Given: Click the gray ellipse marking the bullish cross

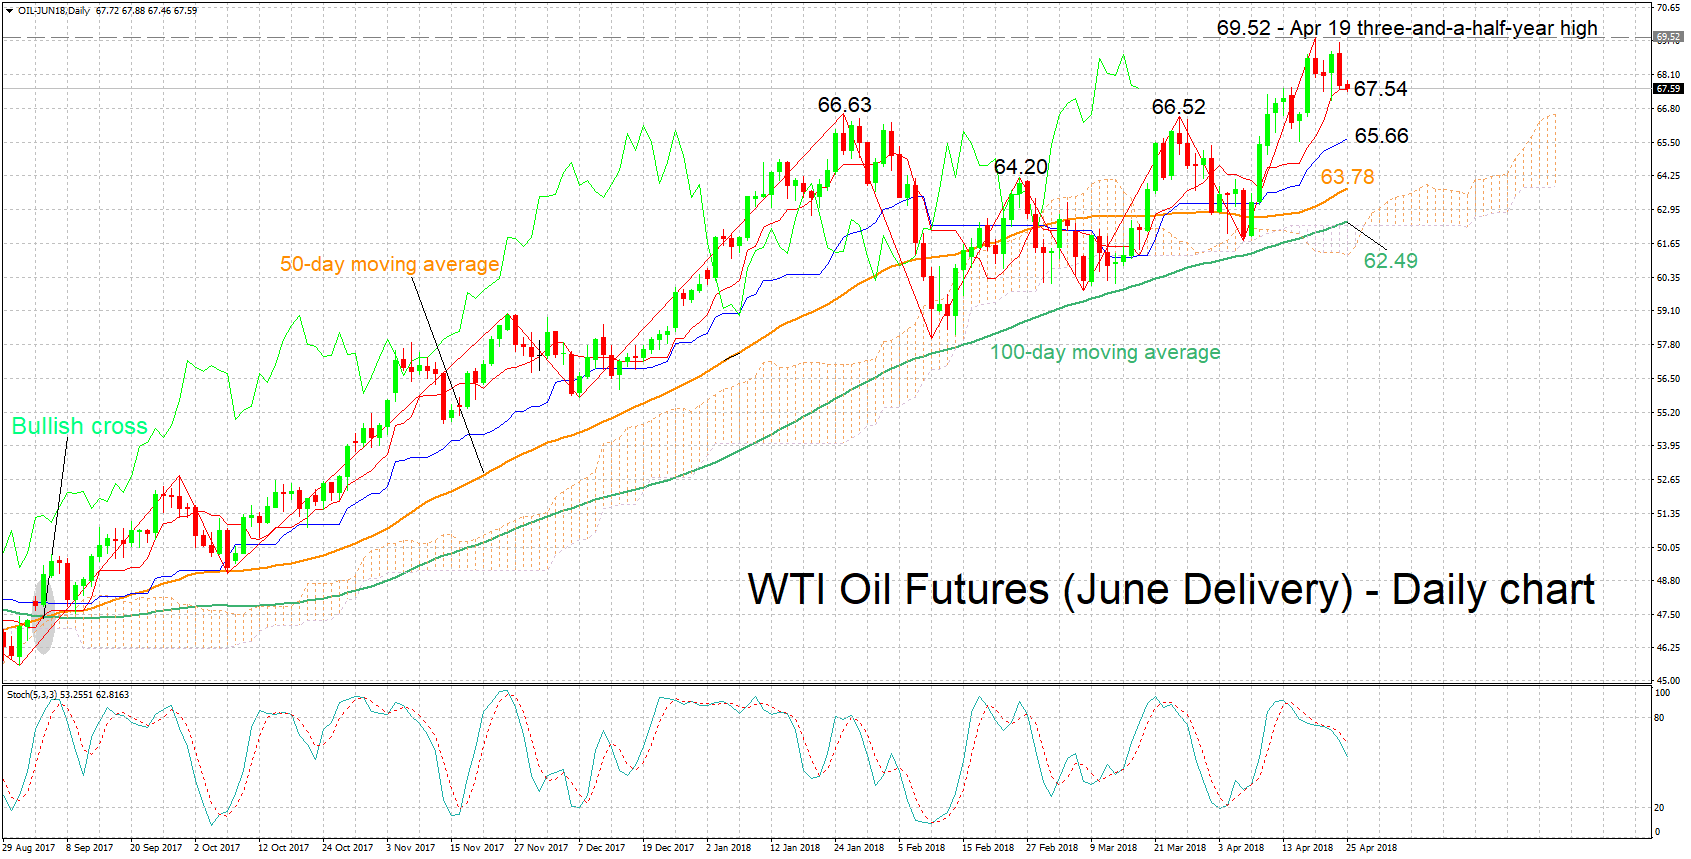Looking at the screenshot, I should pos(43,614).
